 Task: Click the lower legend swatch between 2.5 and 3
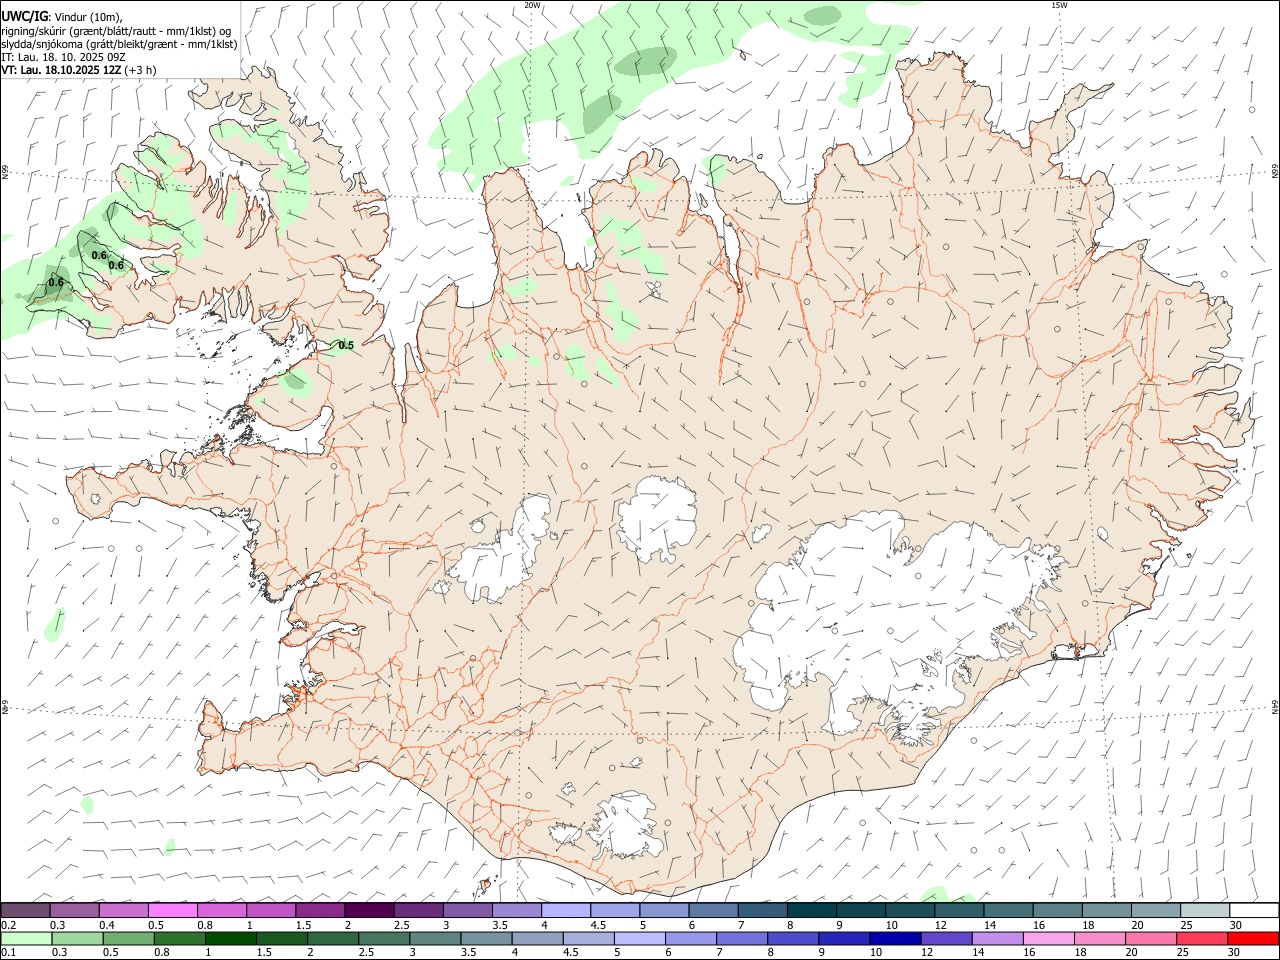click(384, 938)
